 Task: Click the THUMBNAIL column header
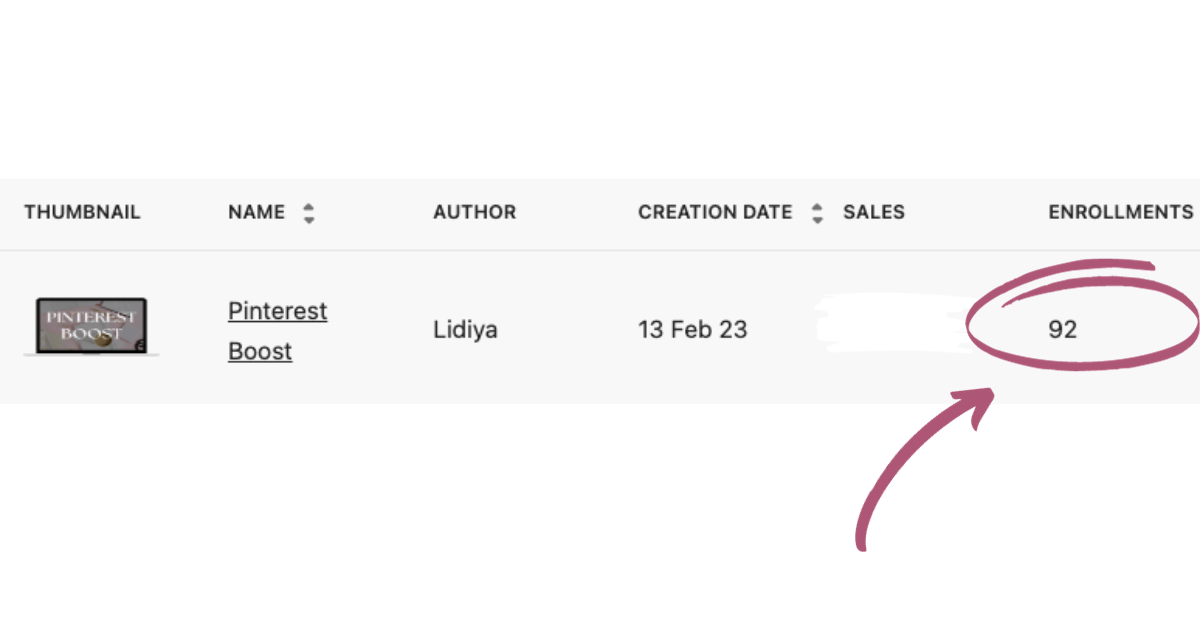coord(82,213)
